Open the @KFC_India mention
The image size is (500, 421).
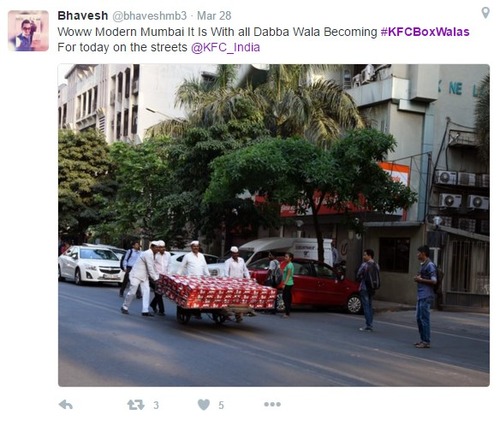tap(225, 47)
